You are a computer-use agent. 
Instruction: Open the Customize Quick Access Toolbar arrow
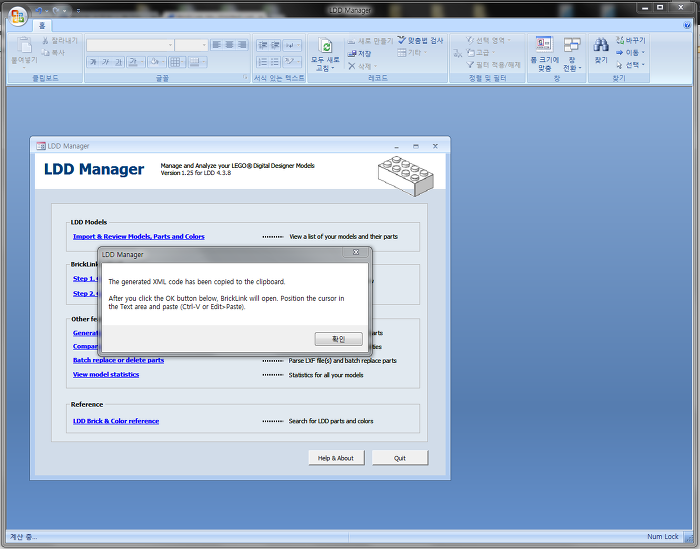(x=78, y=11)
